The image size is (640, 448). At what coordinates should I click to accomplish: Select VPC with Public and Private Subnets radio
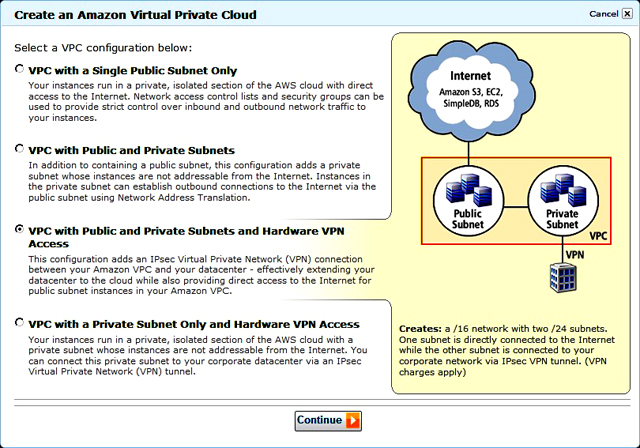coord(19,149)
